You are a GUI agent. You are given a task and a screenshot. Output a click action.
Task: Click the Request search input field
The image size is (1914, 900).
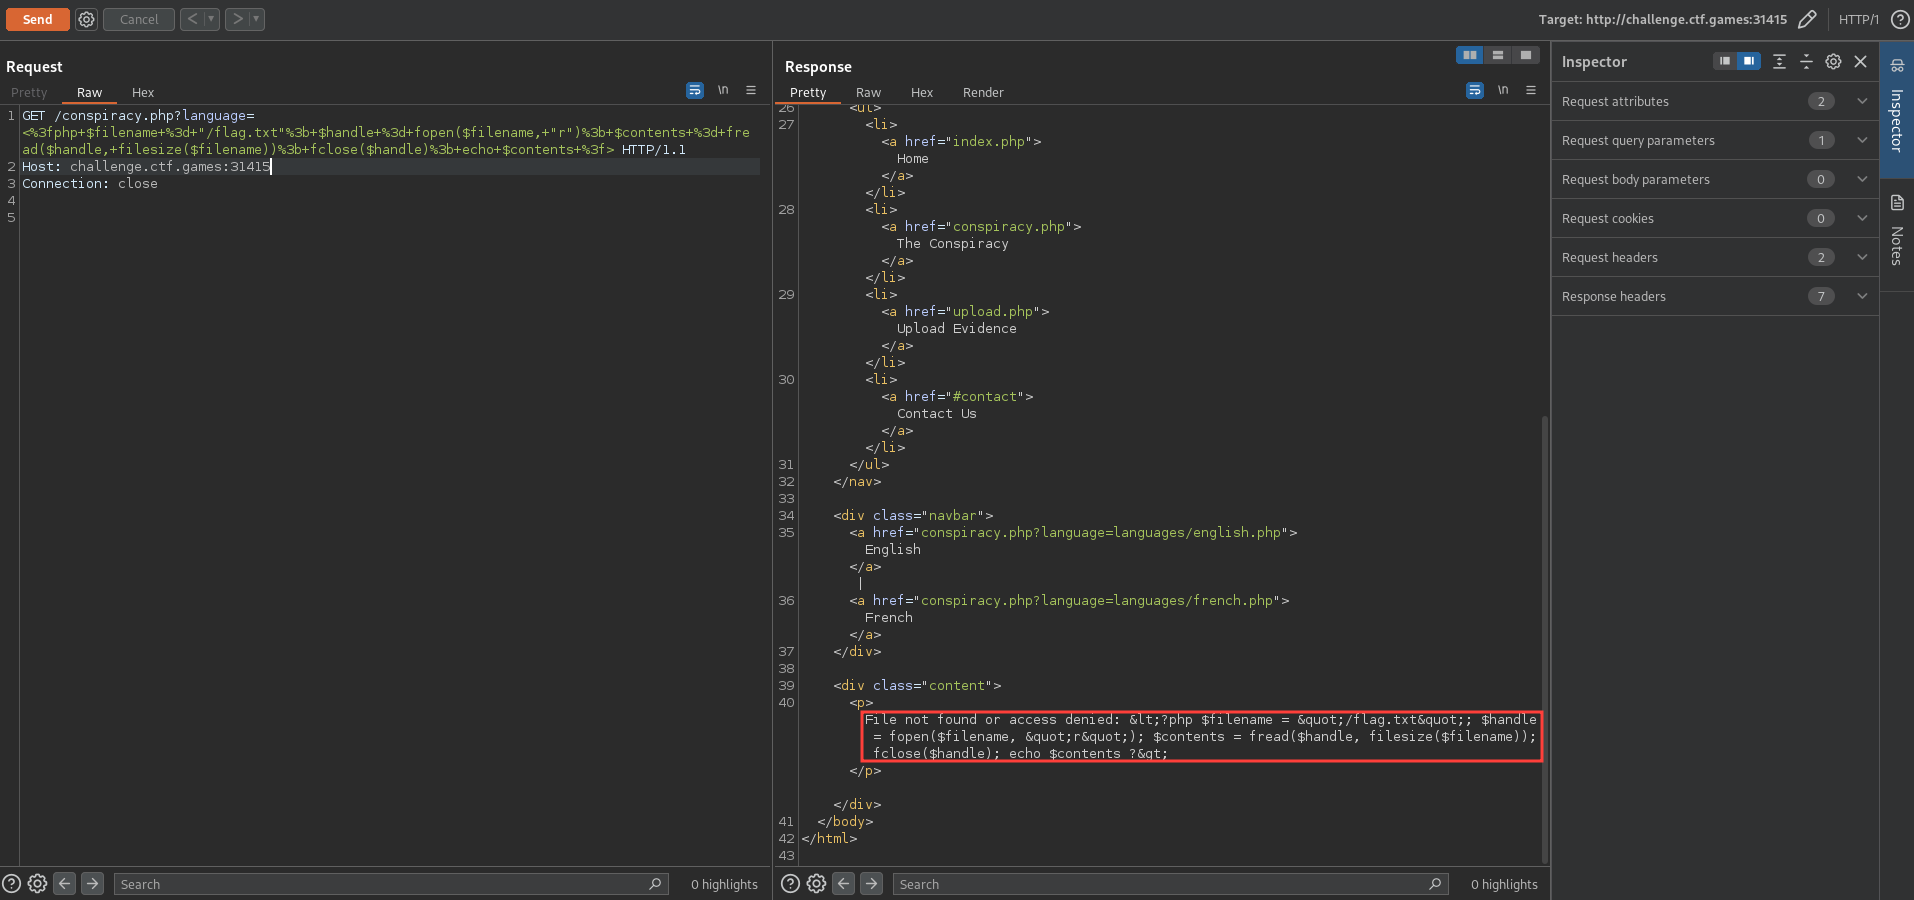pyautogui.click(x=380, y=884)
